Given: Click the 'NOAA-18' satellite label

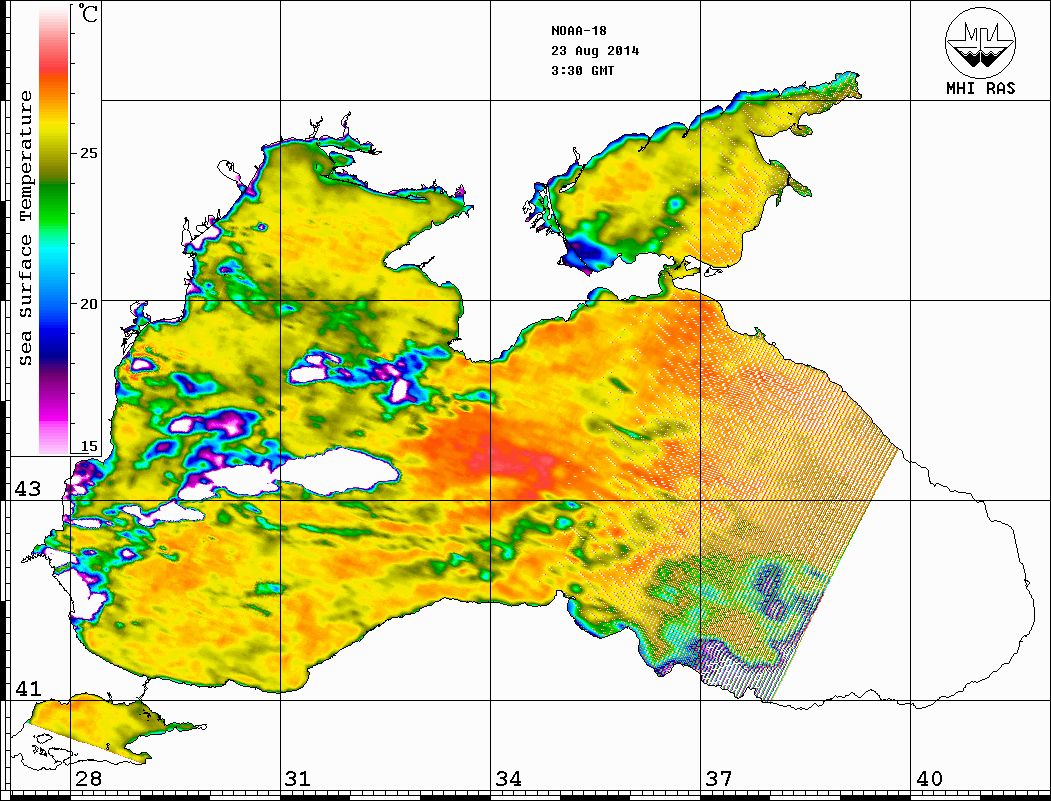Looking at the screenshot, I should 579,31.
